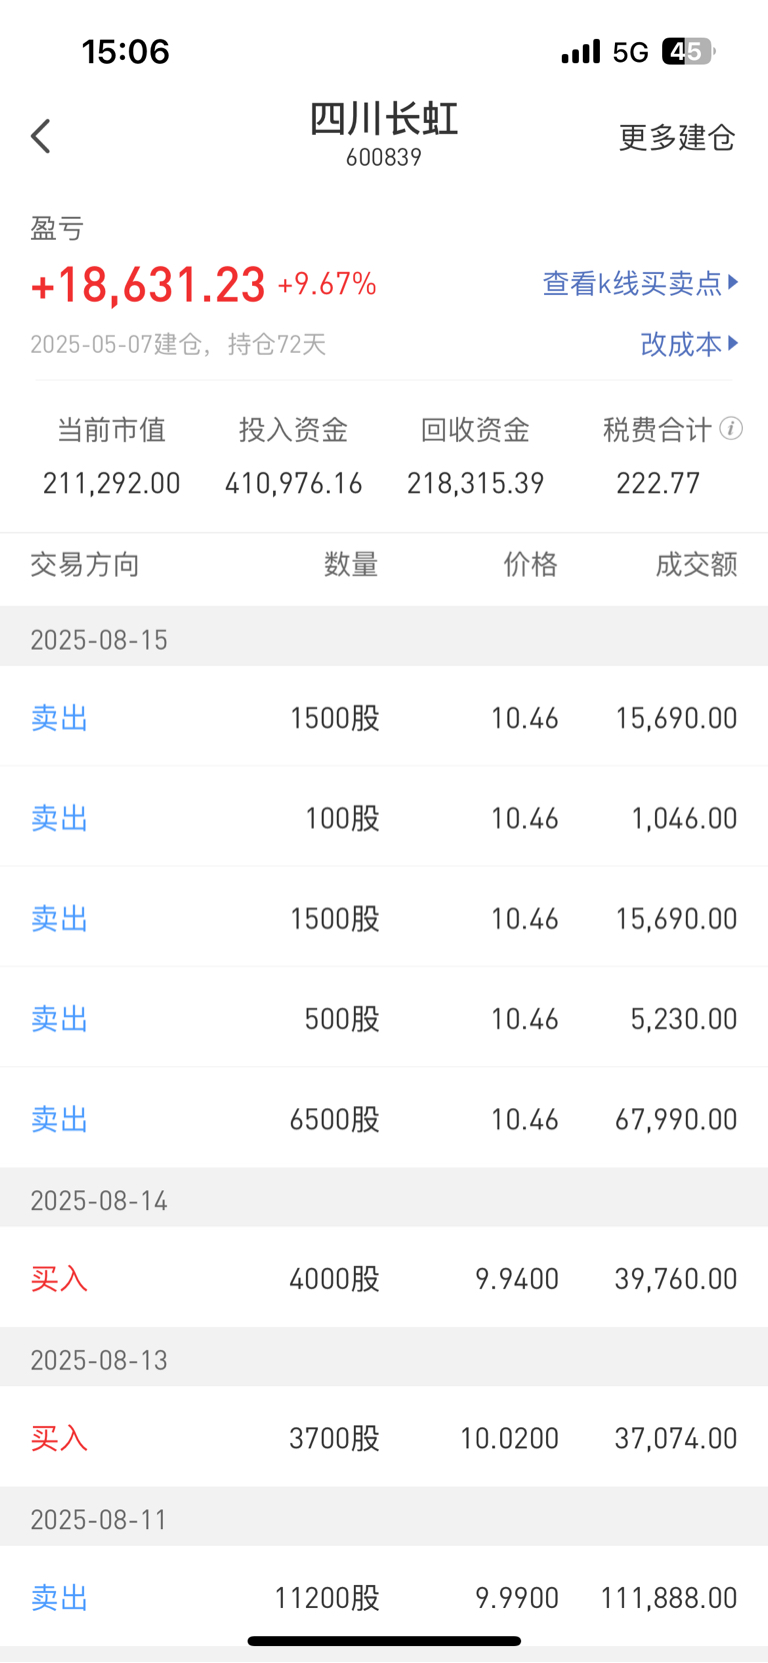Tap the 15:06 clock in status bar

126,51
